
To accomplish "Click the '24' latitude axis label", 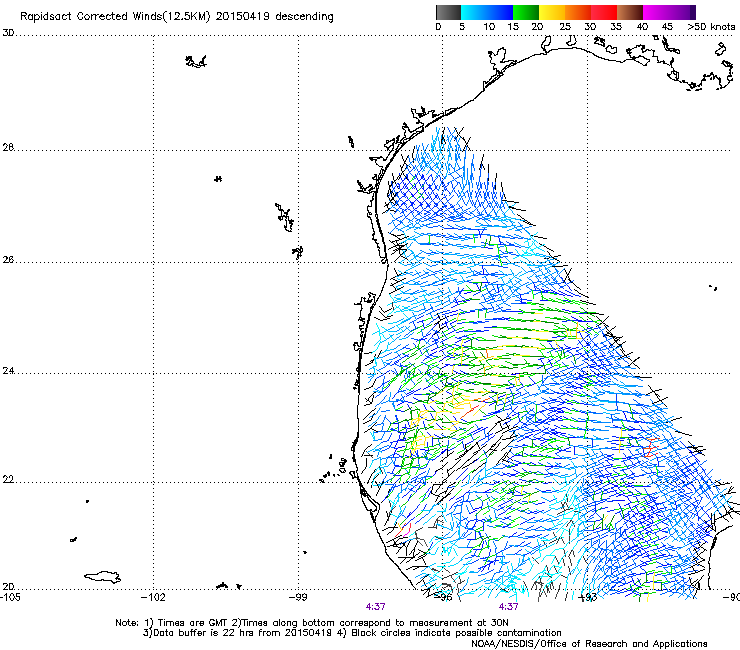I will pyautogui.click(x=8, y=371).
